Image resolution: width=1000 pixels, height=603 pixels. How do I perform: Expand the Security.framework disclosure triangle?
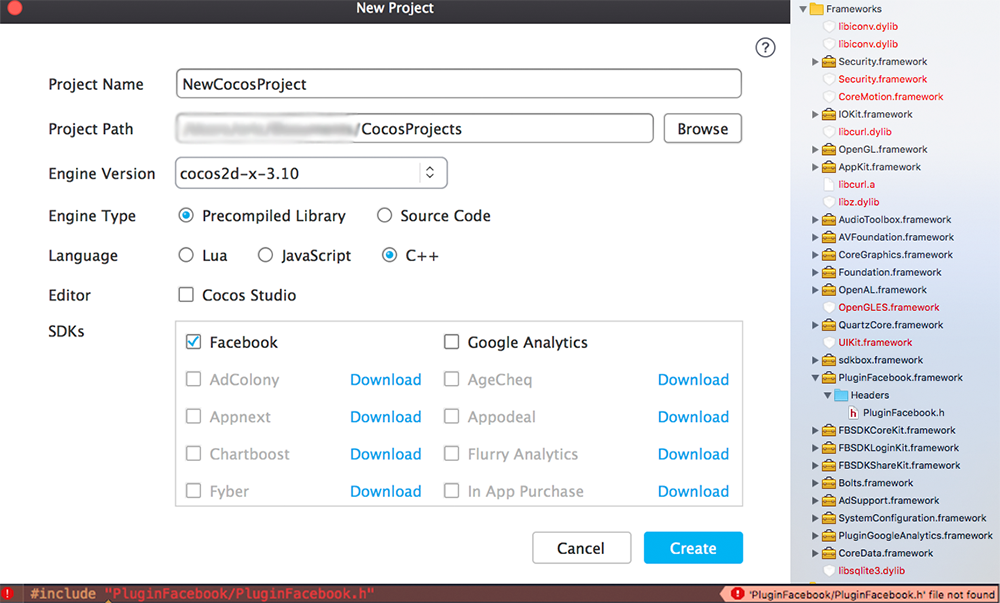[815, 62]
